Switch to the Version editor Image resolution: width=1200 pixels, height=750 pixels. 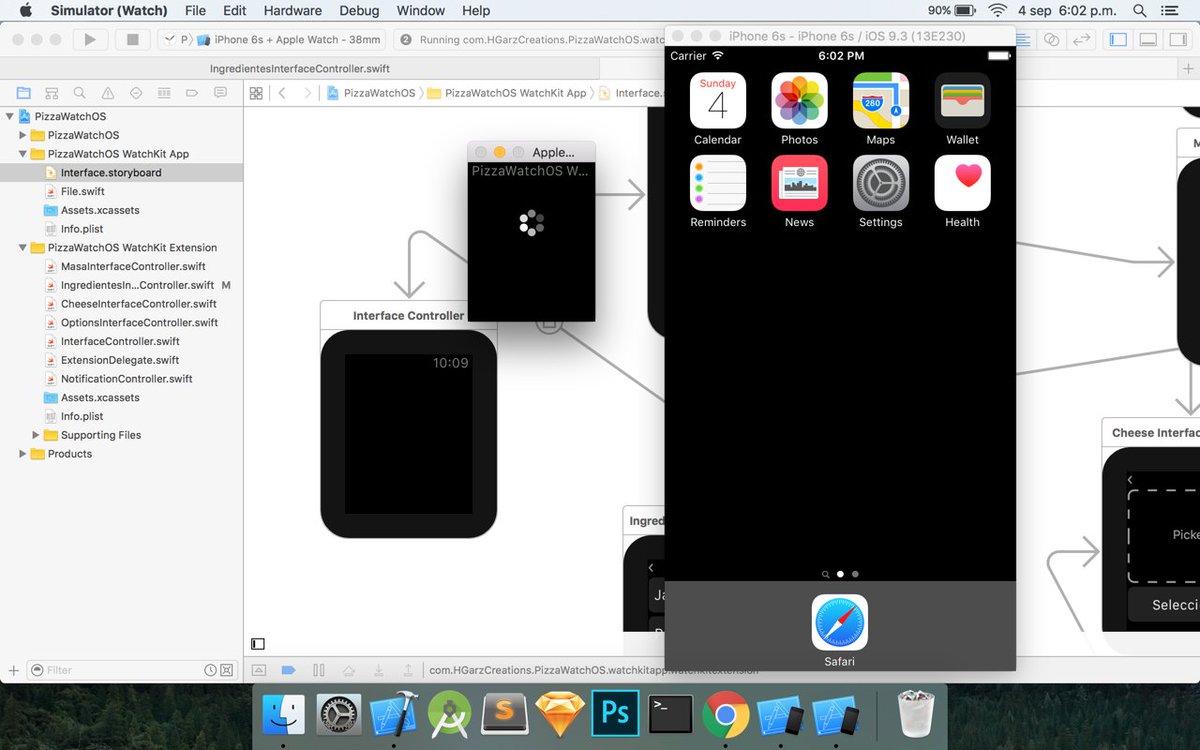click(1081, 40)
